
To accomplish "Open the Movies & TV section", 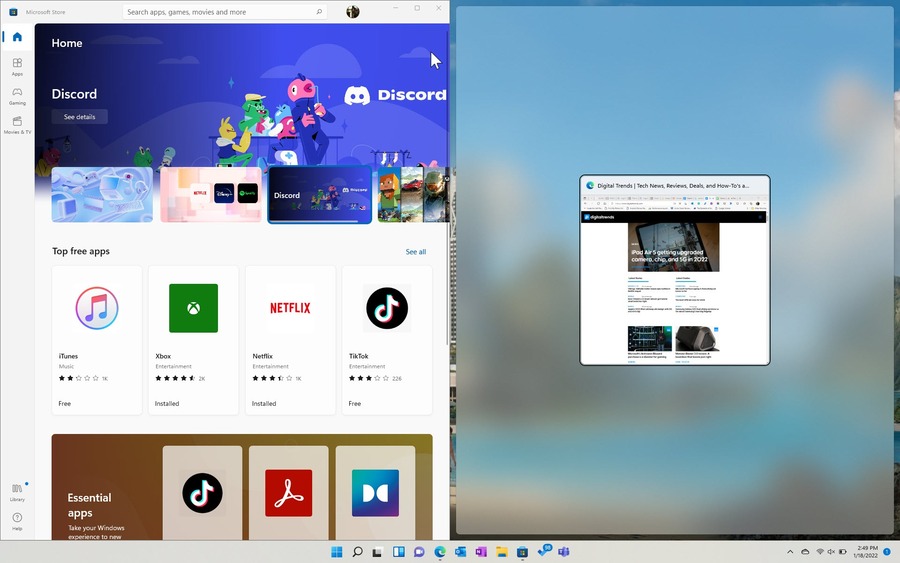I will click(17, 125).
